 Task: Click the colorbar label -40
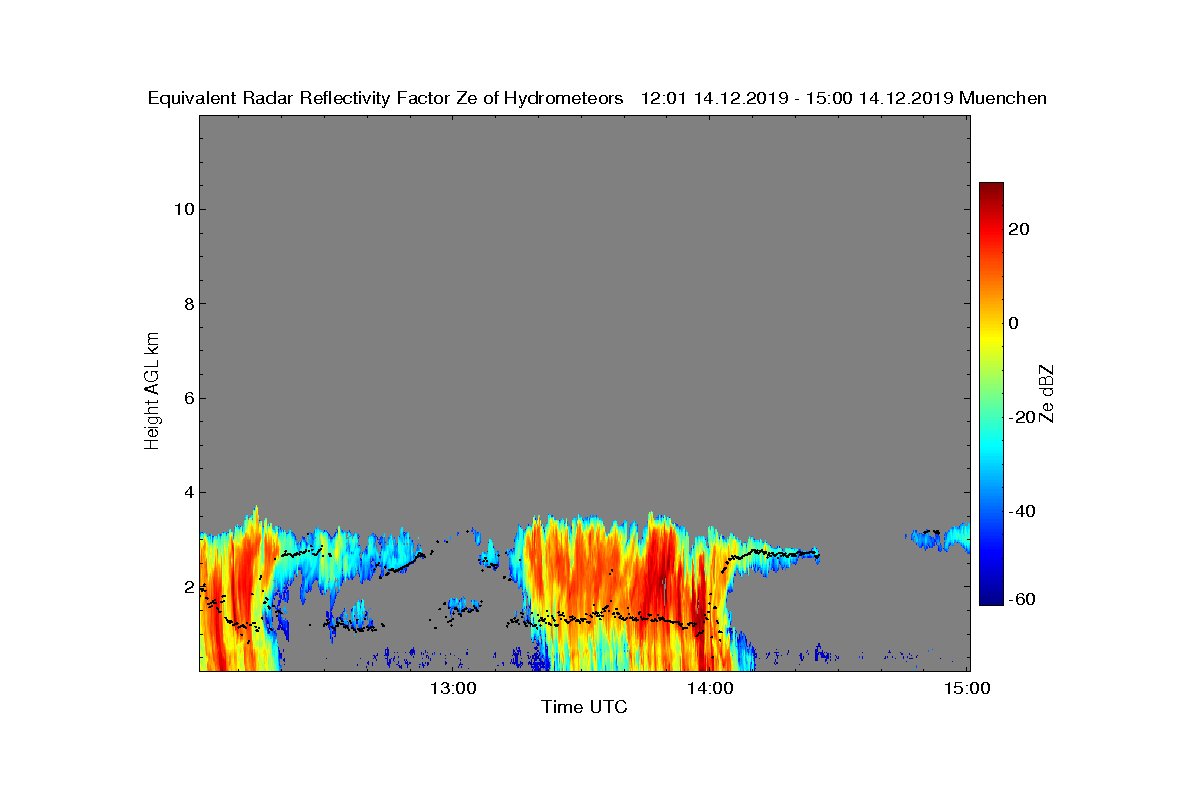(x=1023, y=511)
